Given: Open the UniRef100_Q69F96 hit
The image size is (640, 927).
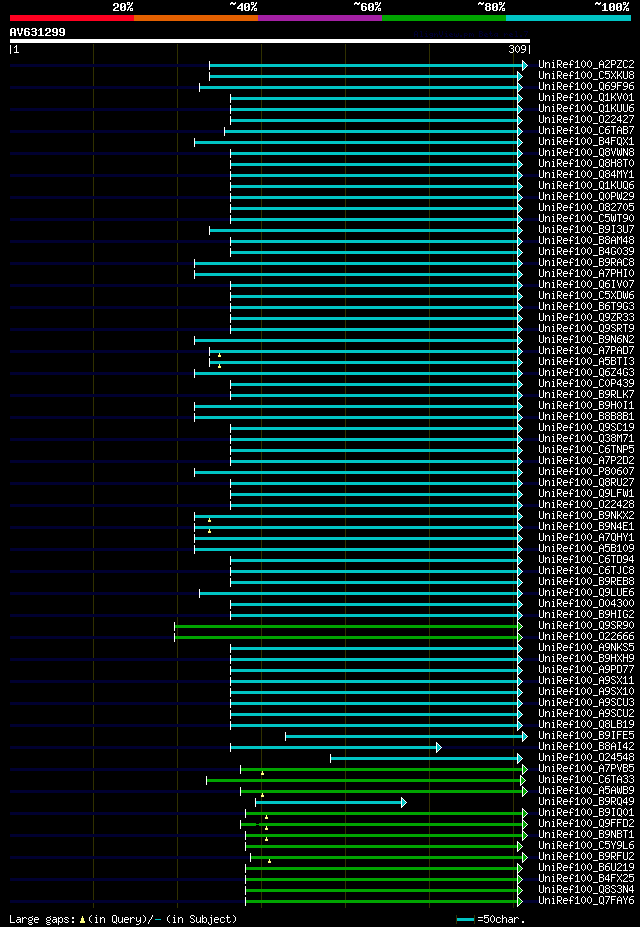Looking at the screenshot, I should (x=586, y=87).
